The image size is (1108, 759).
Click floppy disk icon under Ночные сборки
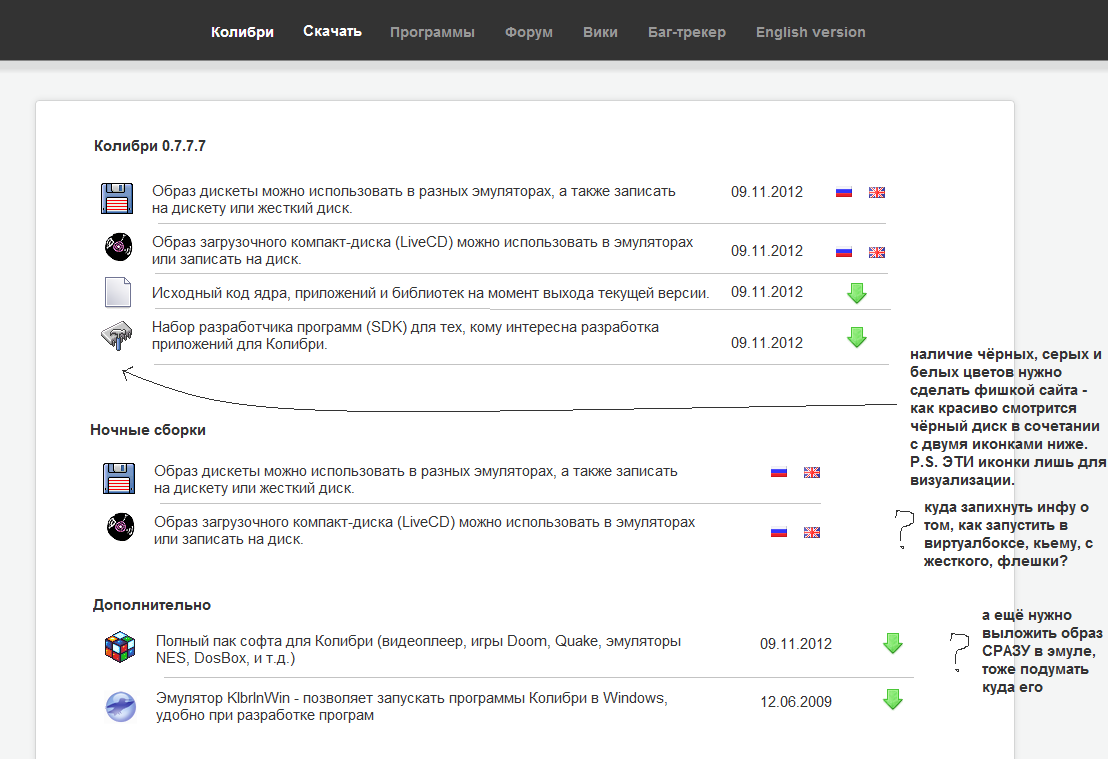click(x=118, y=478)
